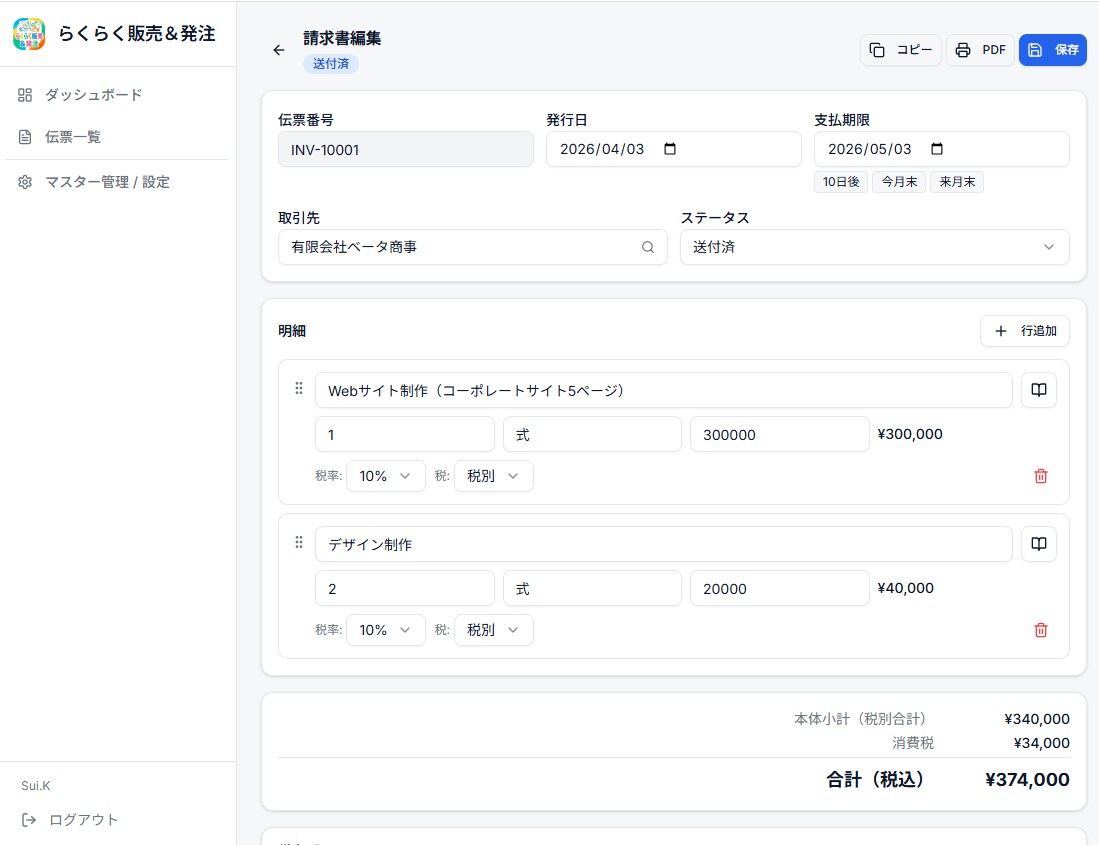Click quantity field with value 1
Image resolution: width=1099 pixels, height=845 pixels.
404,434
